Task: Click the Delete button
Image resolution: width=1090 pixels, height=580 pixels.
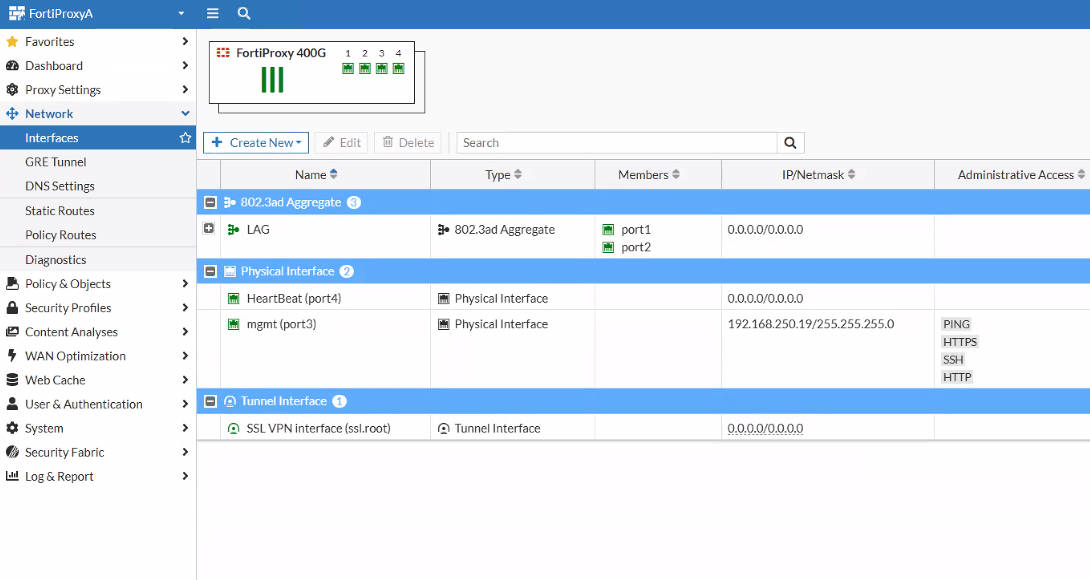Action: tap(408, 143)
